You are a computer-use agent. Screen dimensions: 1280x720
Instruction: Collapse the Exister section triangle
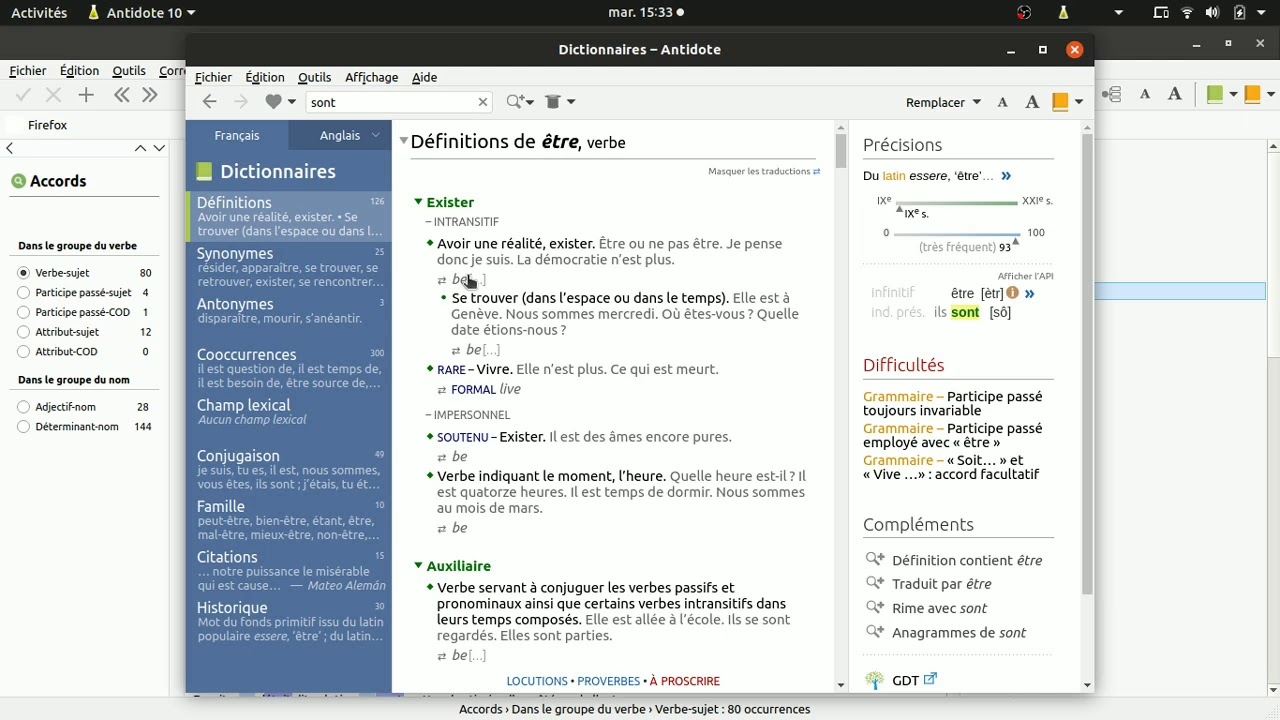click(419, 202)
